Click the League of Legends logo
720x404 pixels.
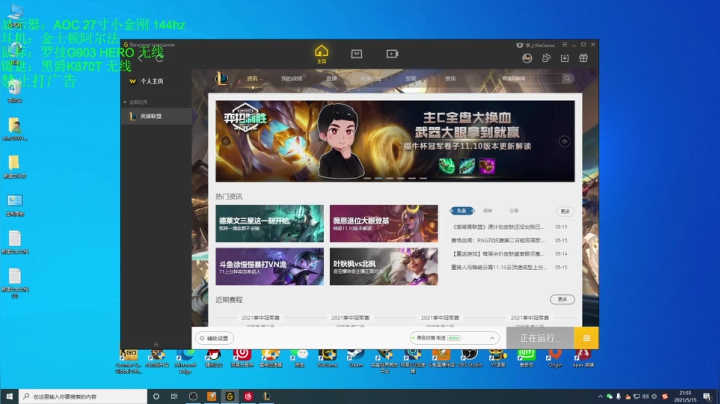pyautogui.click(x=221, y=79)
